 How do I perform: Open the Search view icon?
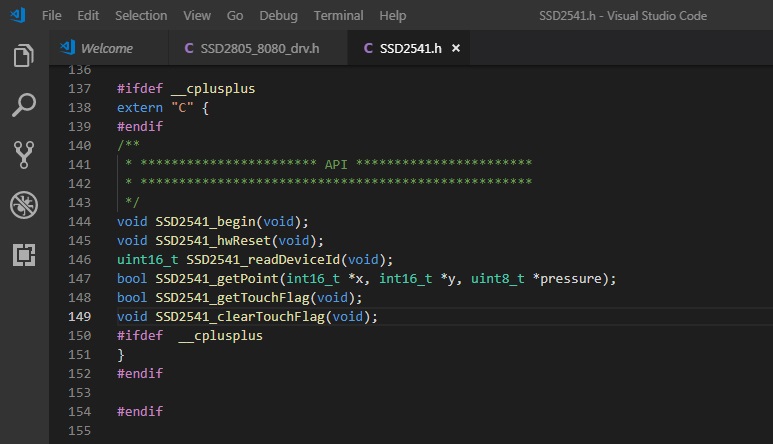coord(24,104)
